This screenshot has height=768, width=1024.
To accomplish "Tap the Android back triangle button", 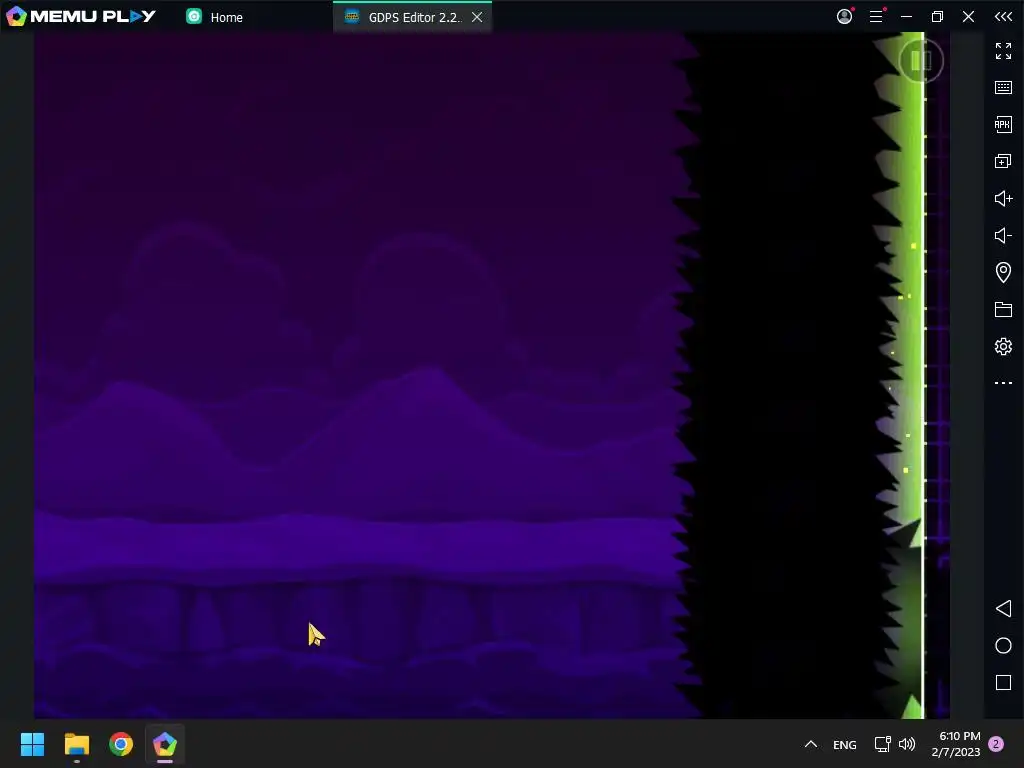I will pyautogui.click(x=1003, y=609).
